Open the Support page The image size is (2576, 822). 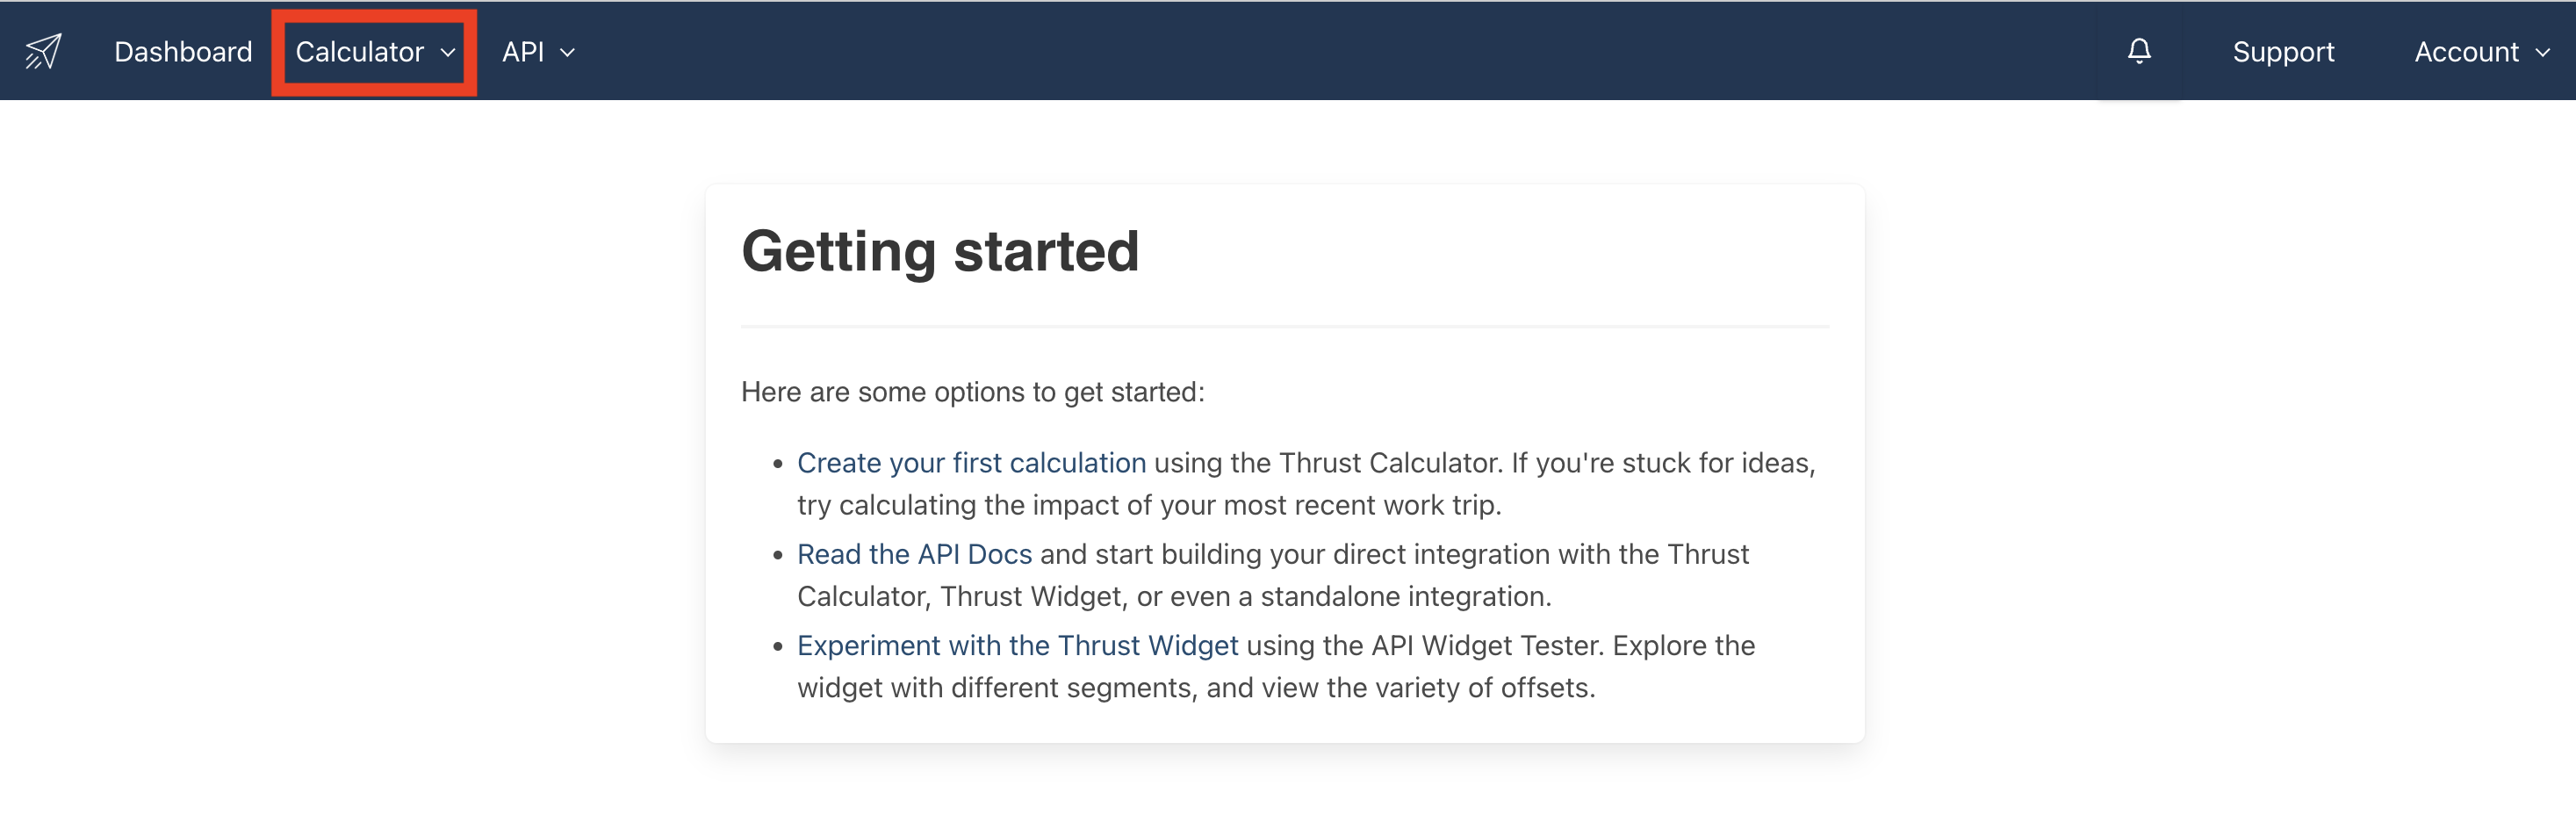pos(2283,52)
